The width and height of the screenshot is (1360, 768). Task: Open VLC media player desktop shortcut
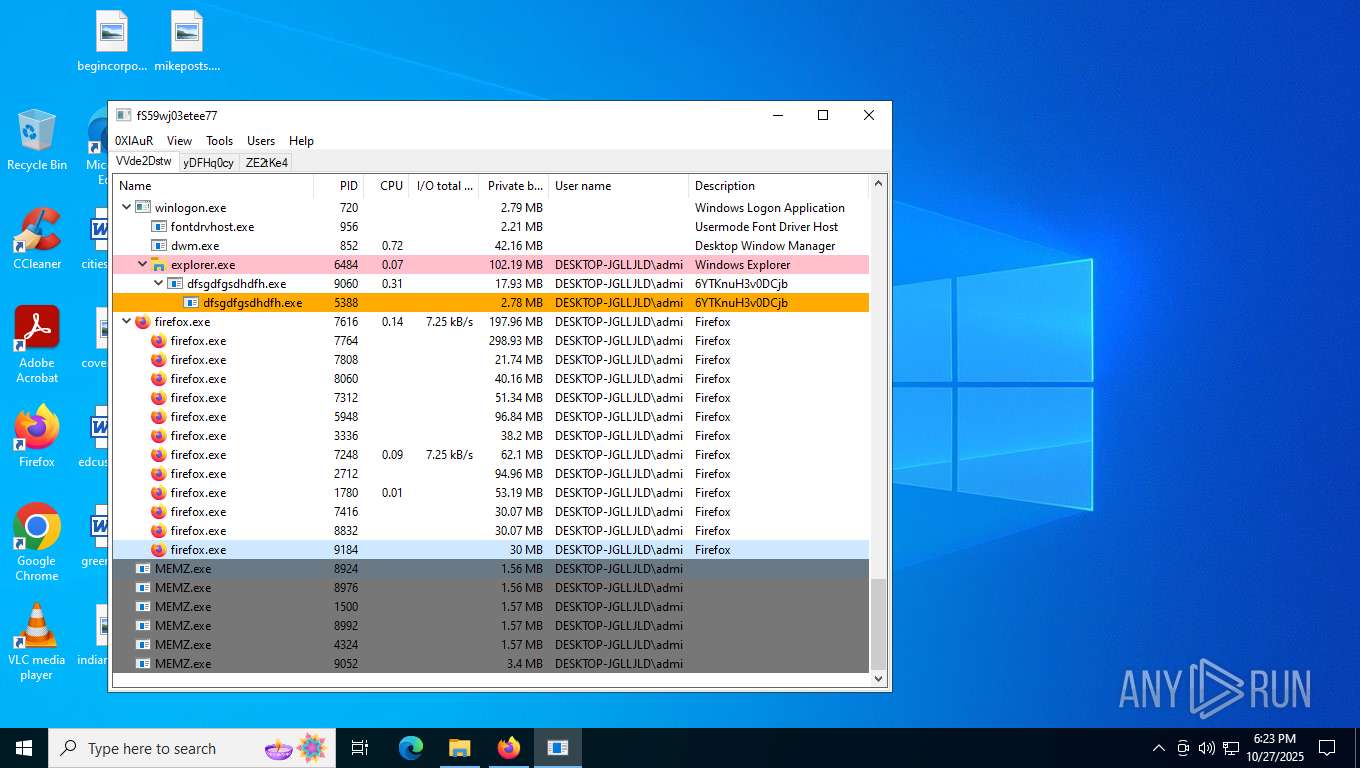pos(37,641)
